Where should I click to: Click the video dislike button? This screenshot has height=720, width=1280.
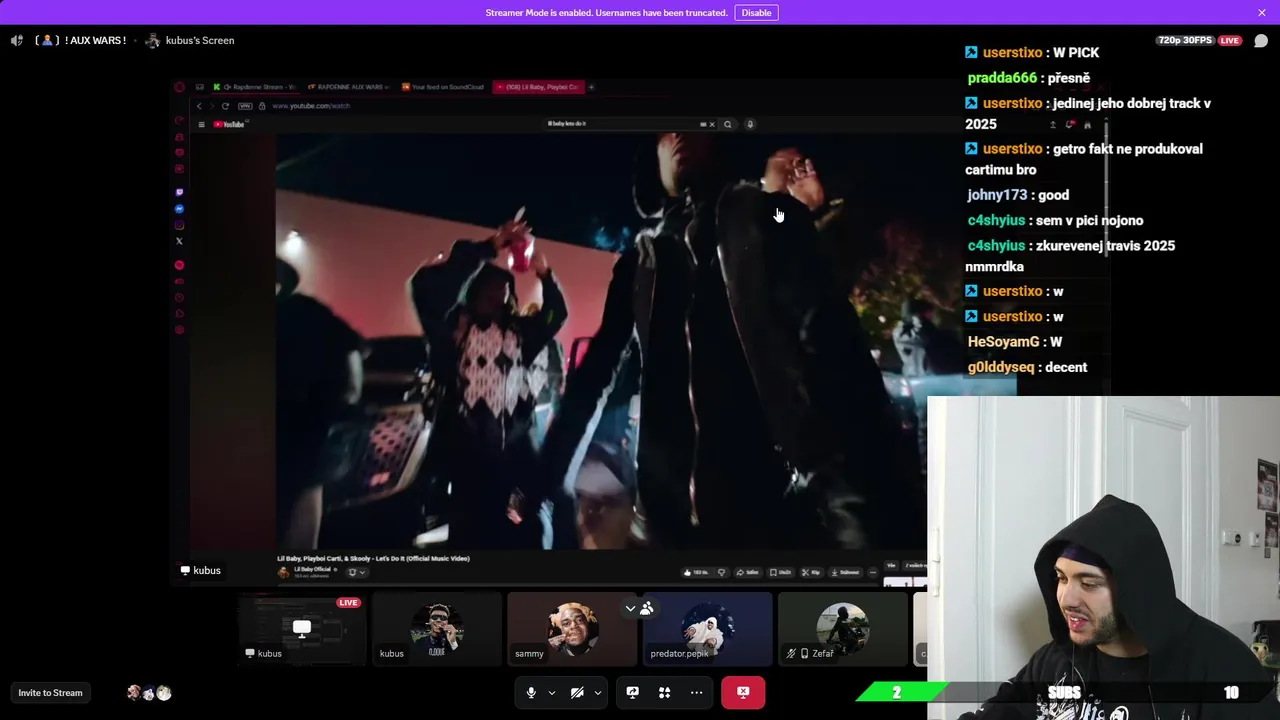pos(721,573)
